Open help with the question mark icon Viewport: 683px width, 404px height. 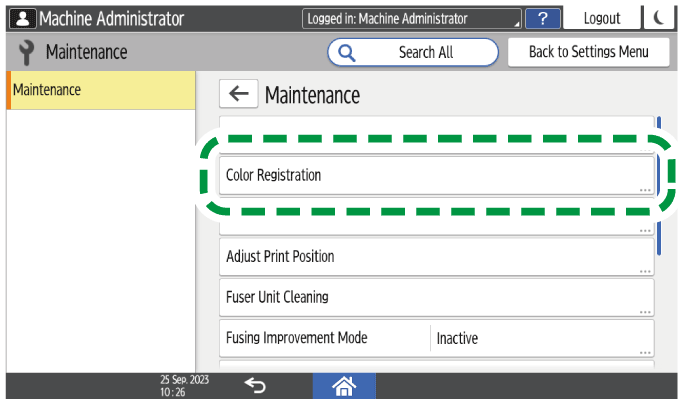[542, 18]
